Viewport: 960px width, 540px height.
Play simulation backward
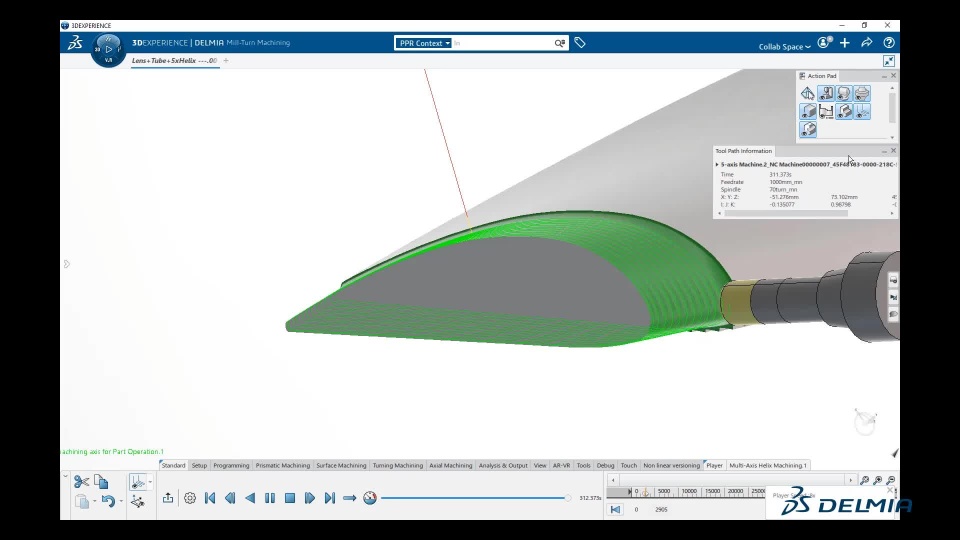250,498
